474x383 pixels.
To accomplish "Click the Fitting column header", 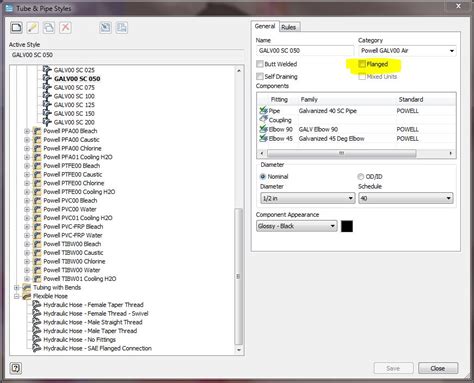I will 279,99.
